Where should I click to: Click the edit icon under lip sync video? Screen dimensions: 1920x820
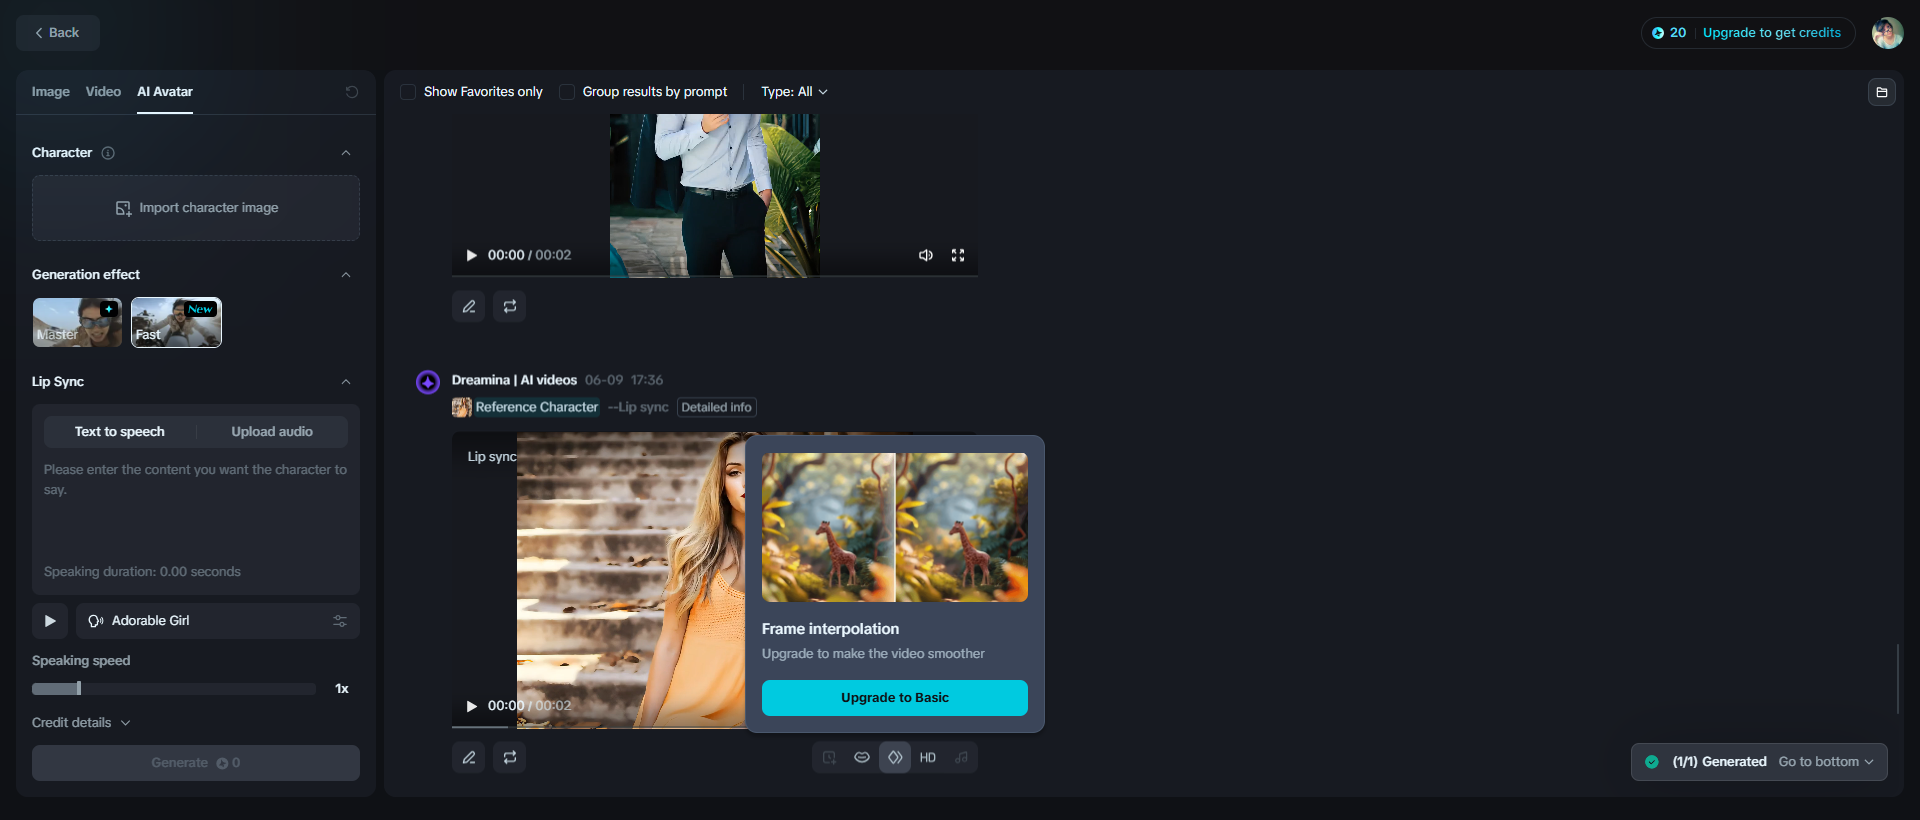pos(469,758)
